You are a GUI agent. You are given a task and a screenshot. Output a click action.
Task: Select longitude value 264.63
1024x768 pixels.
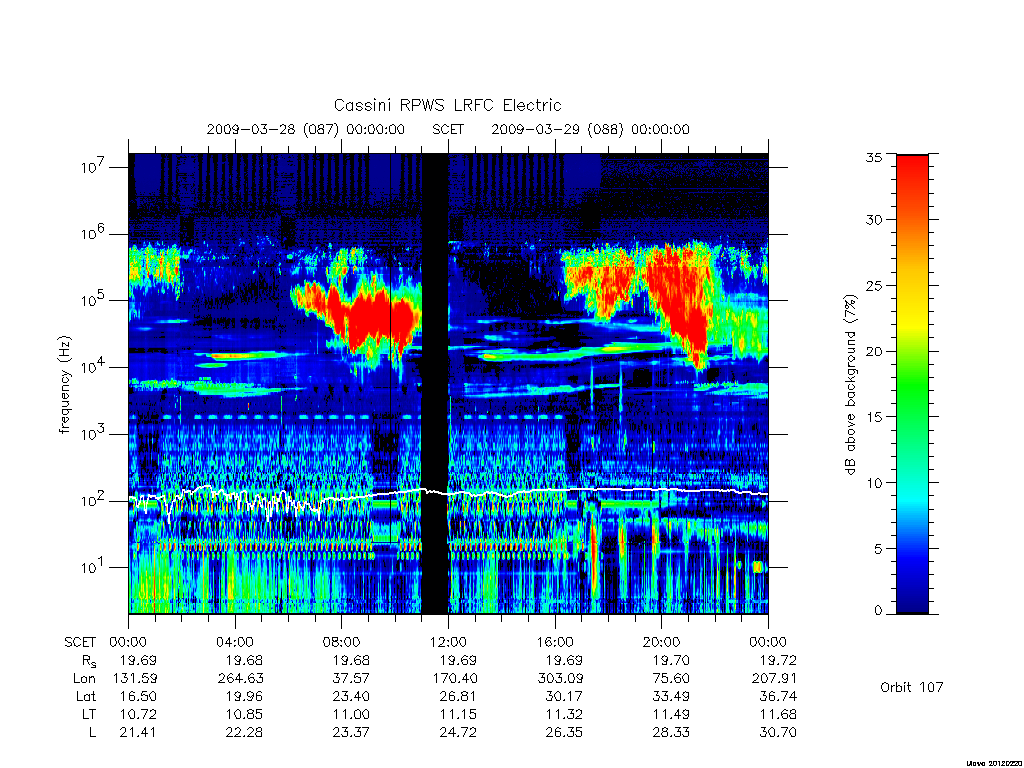240,679
